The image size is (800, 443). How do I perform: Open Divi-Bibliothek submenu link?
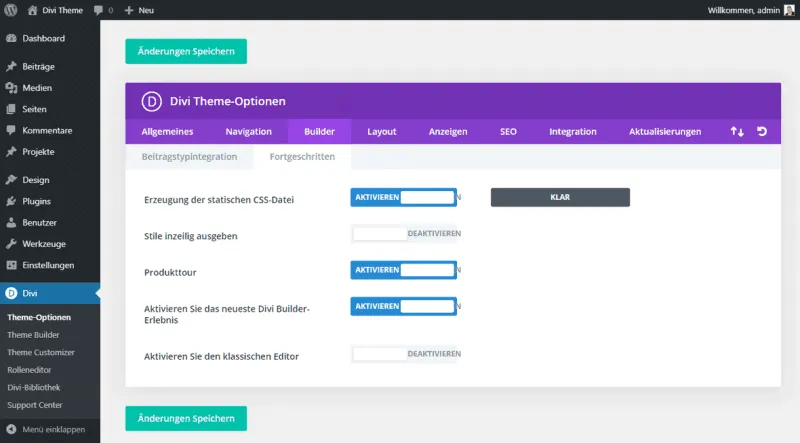[x=34, y=387]
